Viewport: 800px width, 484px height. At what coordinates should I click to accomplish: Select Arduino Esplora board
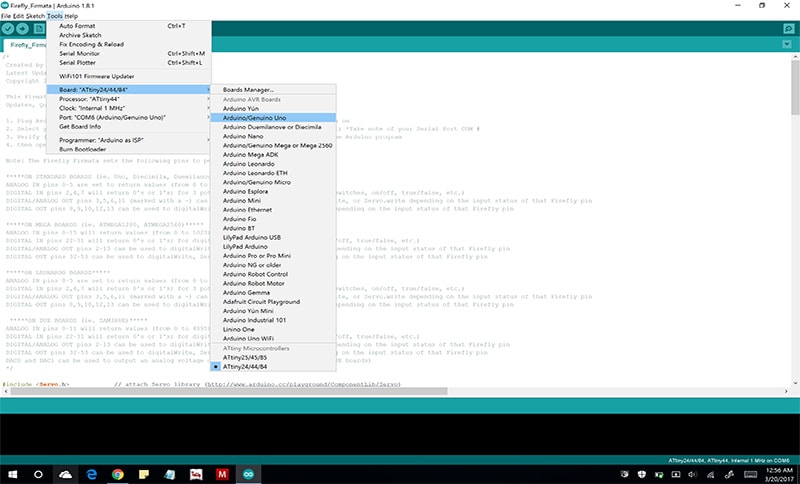(273, 191)
